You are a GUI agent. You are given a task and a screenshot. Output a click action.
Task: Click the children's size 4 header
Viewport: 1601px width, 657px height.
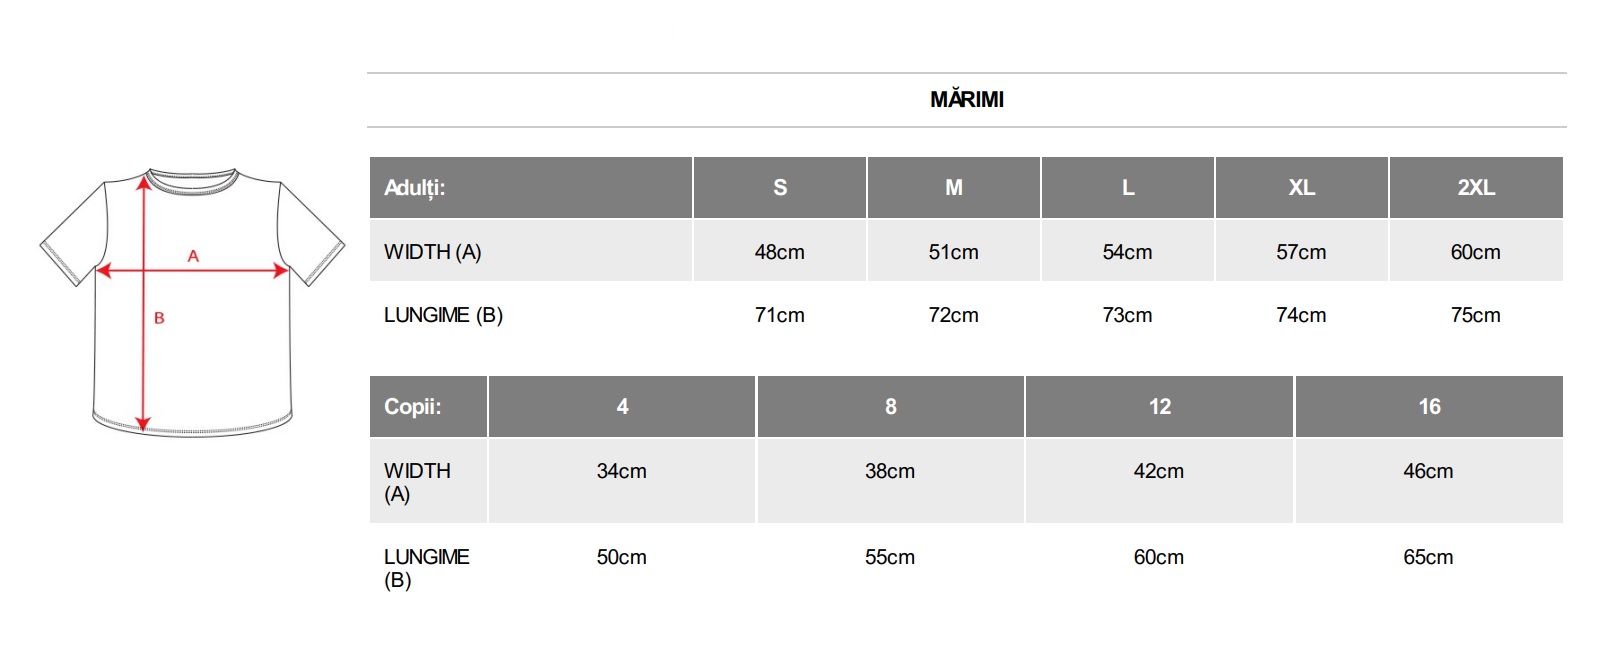click(622, 407)
